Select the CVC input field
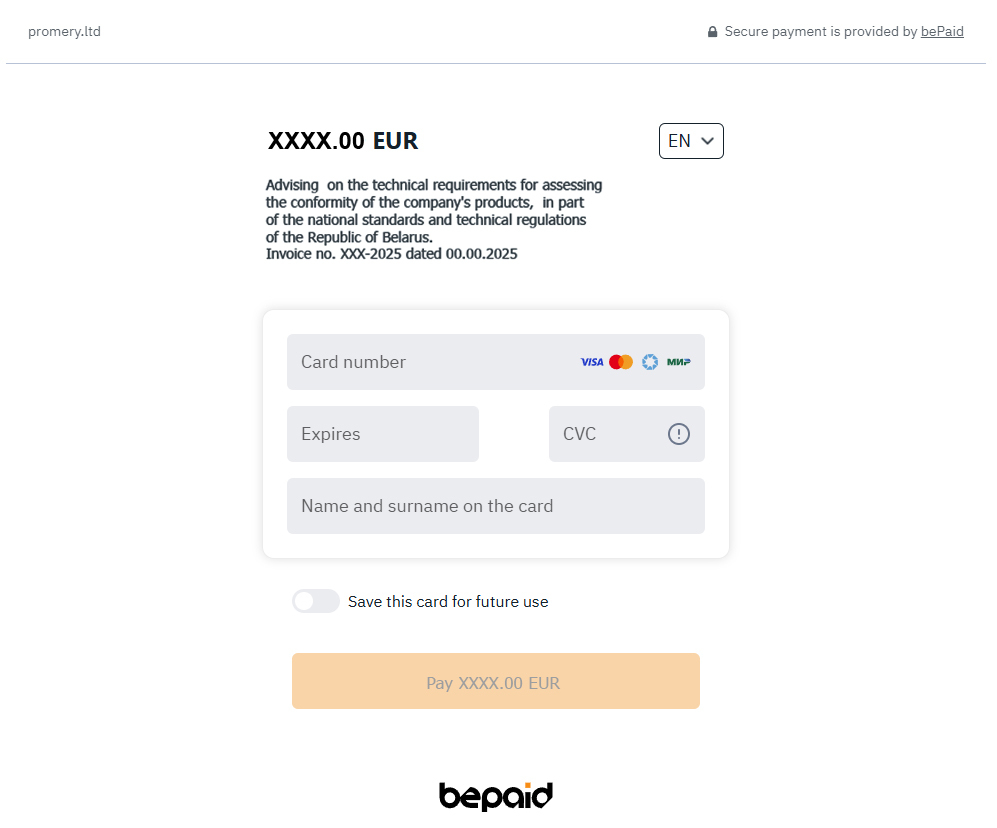The height and width of the screenshot is (828, 997). [x=605, y=434]
